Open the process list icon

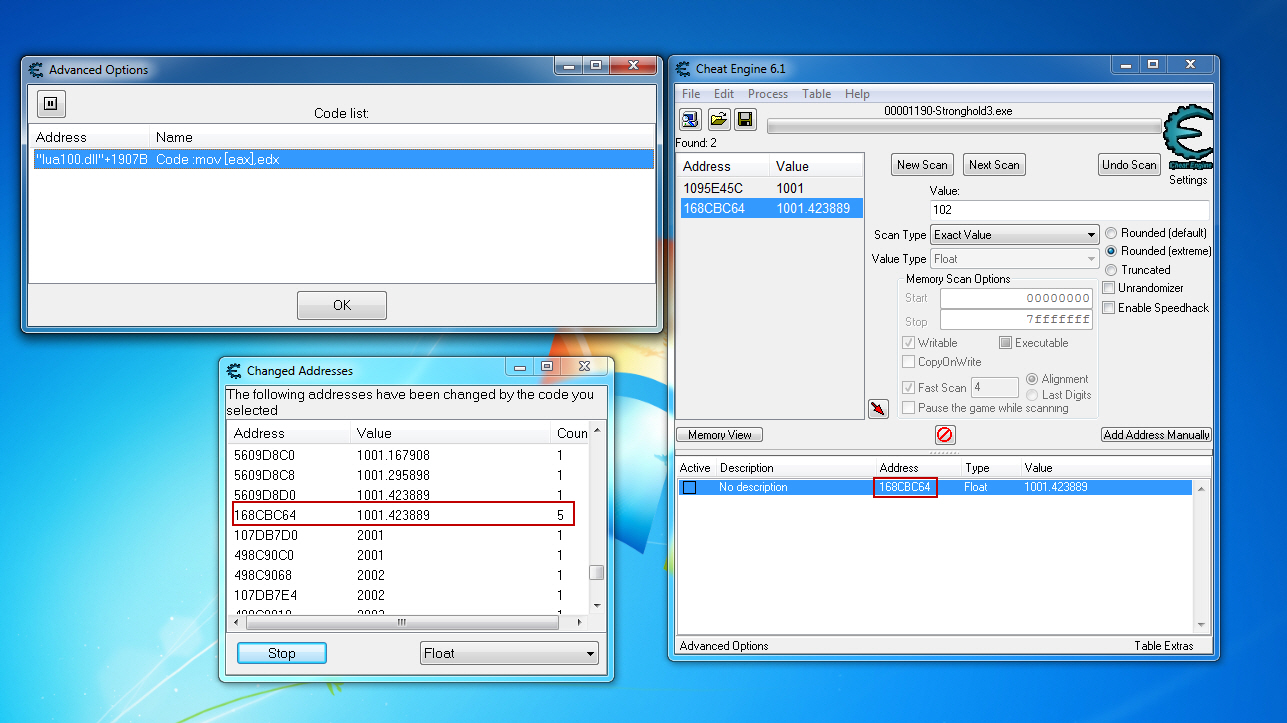click(690, 120)
